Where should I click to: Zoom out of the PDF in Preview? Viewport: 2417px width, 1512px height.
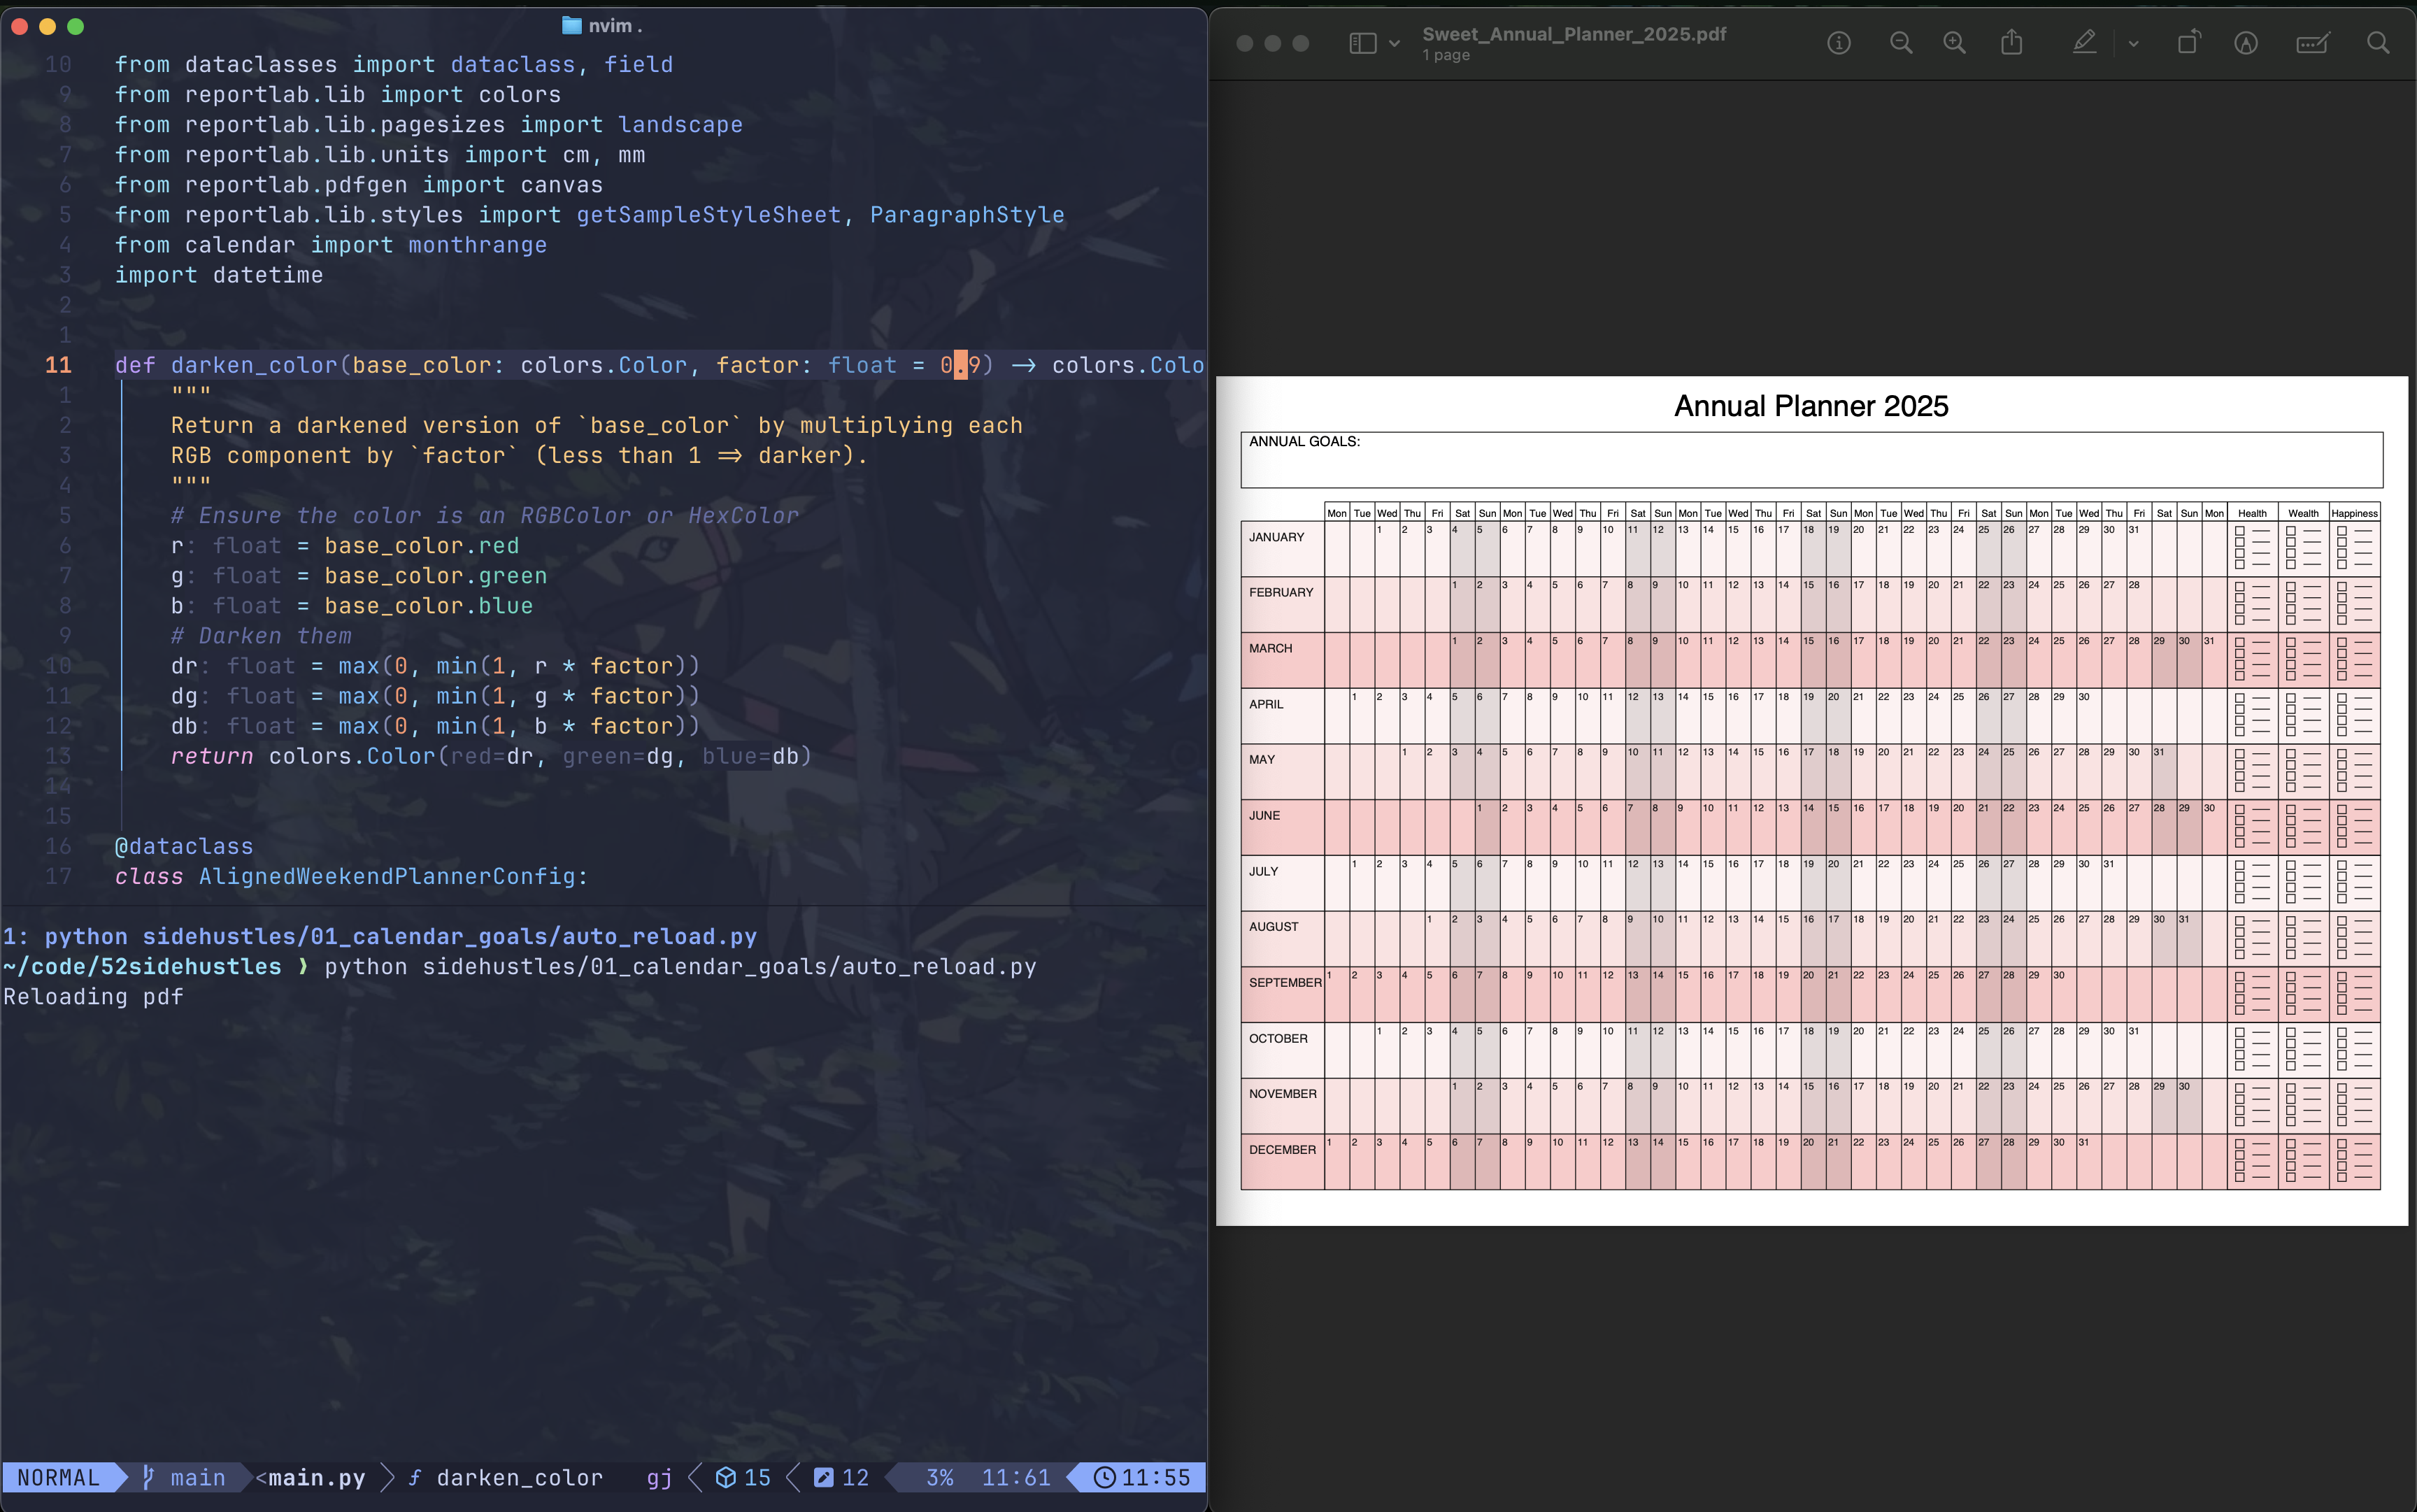tap(1901, 43)
